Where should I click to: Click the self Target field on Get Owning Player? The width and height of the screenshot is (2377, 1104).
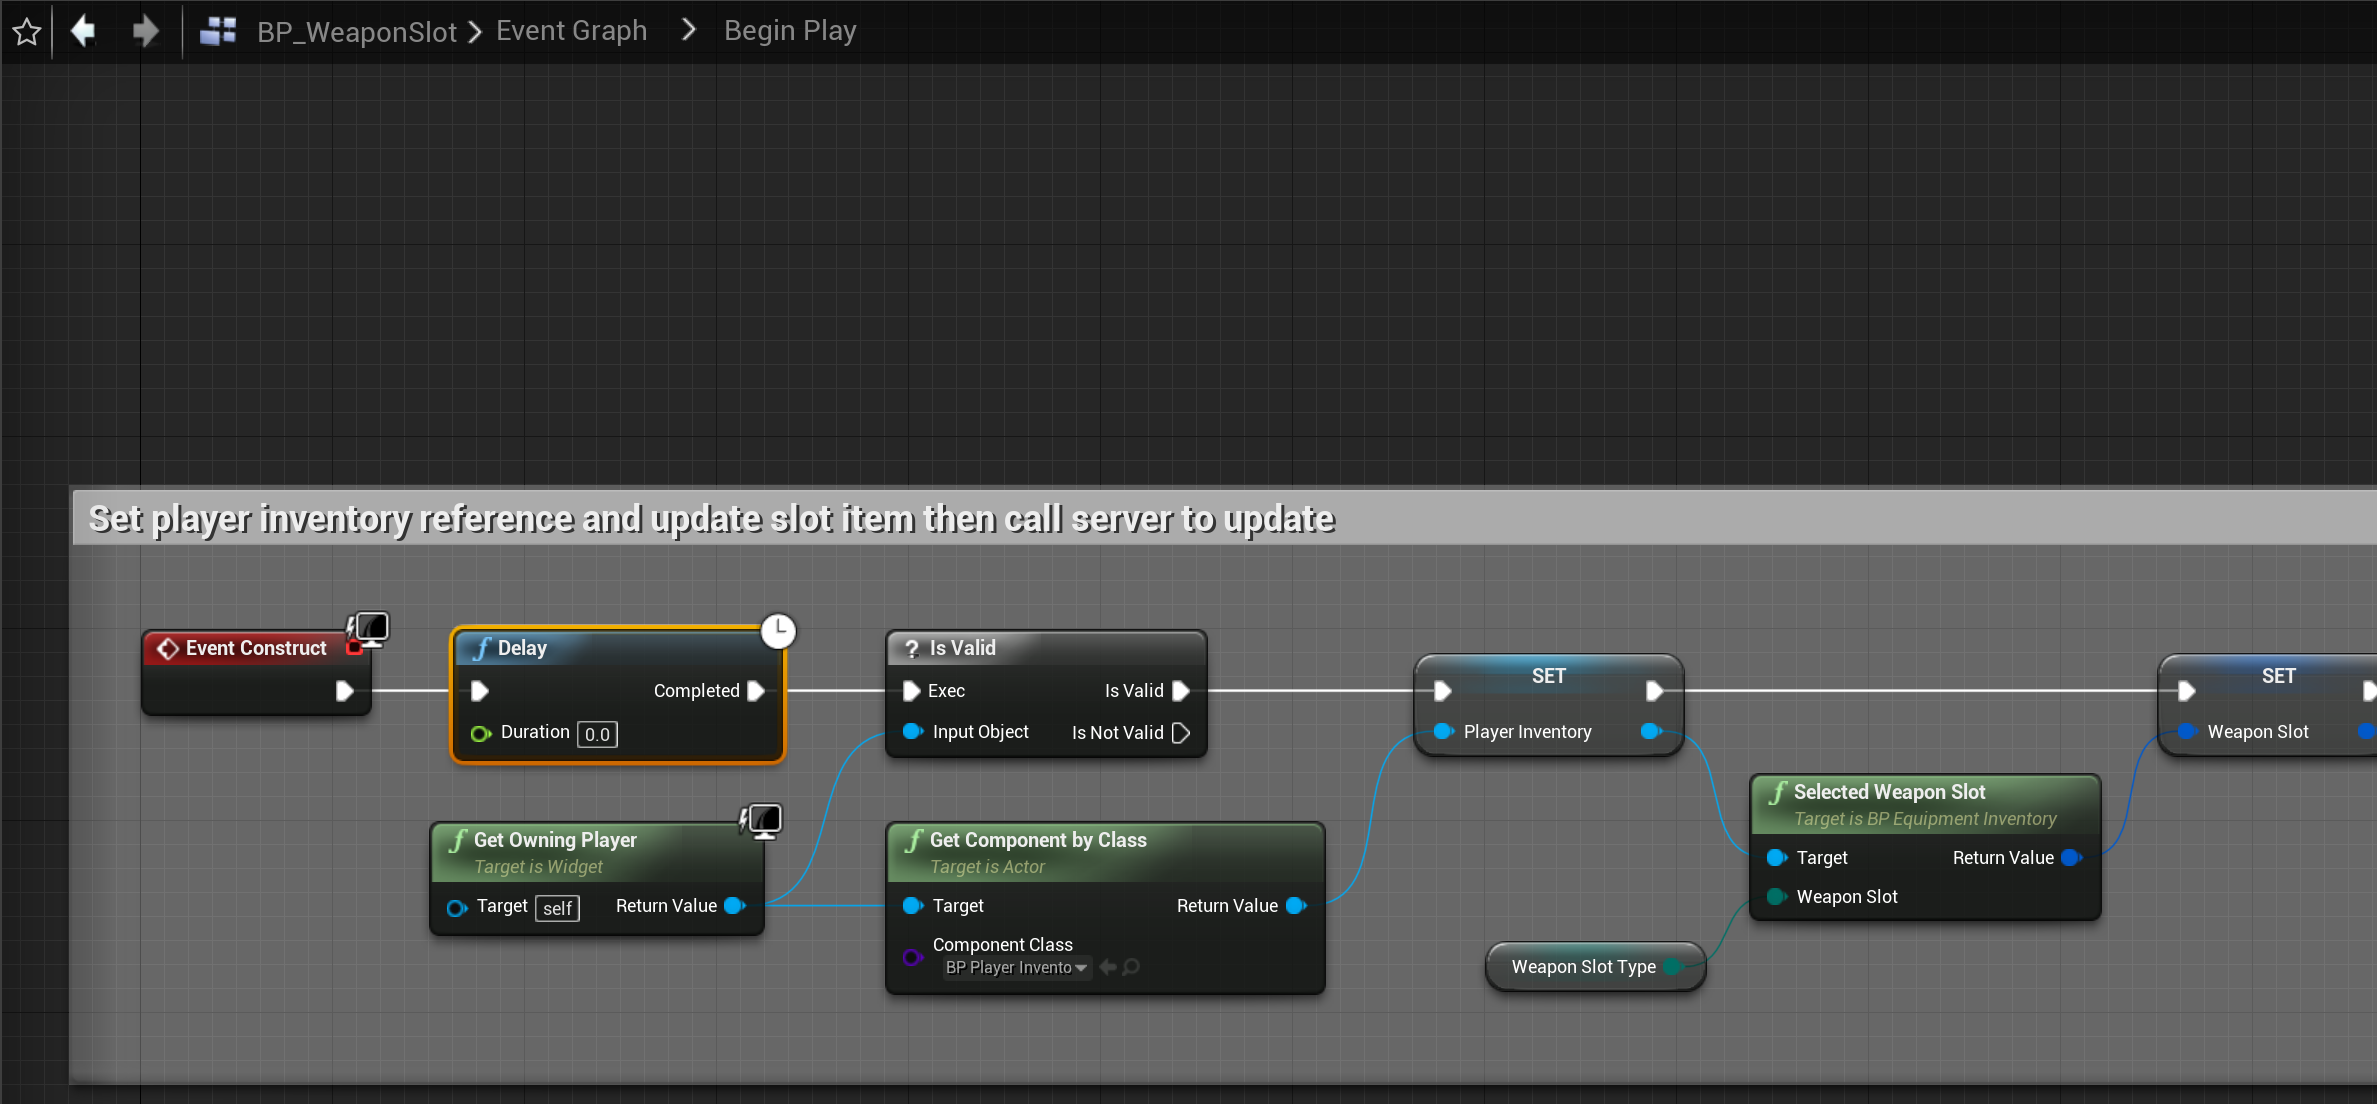pyautogui.click(x=557, y=908)
